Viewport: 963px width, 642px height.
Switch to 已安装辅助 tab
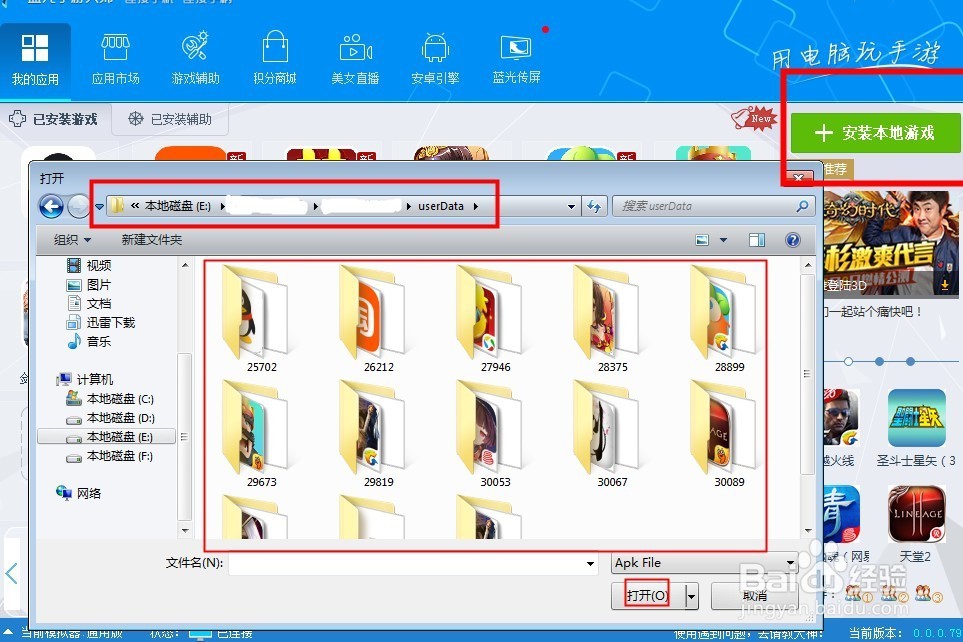click(x=170, y=119)
